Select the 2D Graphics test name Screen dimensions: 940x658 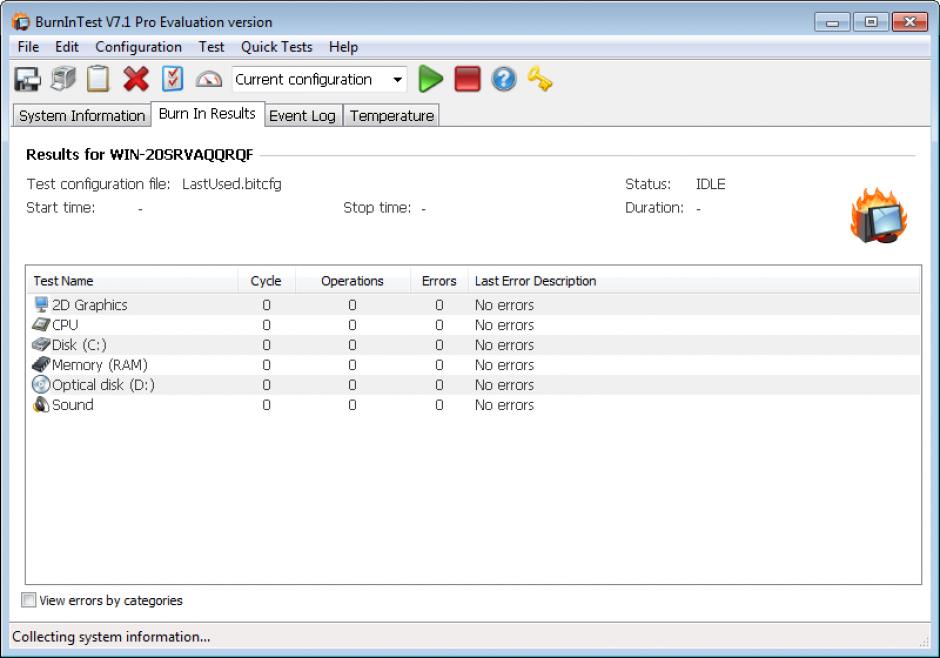(89, 305)
